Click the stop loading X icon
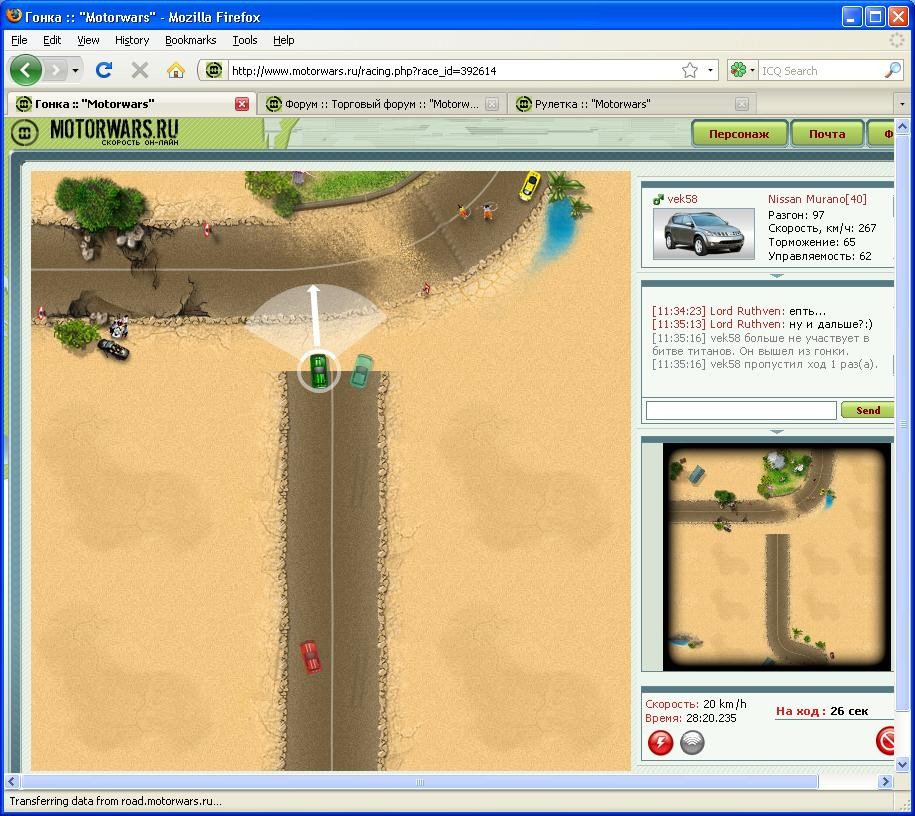This screenshot has width=915, height=816. [x=140, y=71]
